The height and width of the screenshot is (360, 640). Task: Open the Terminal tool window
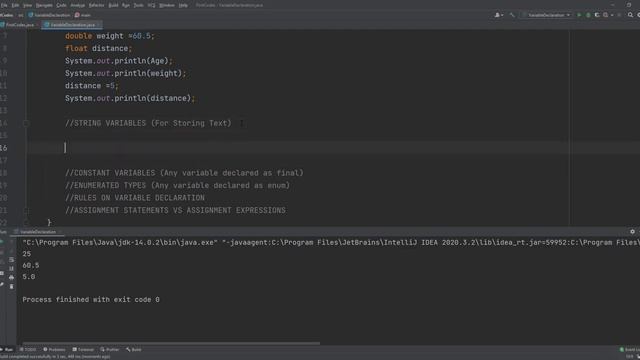[83, 350]
